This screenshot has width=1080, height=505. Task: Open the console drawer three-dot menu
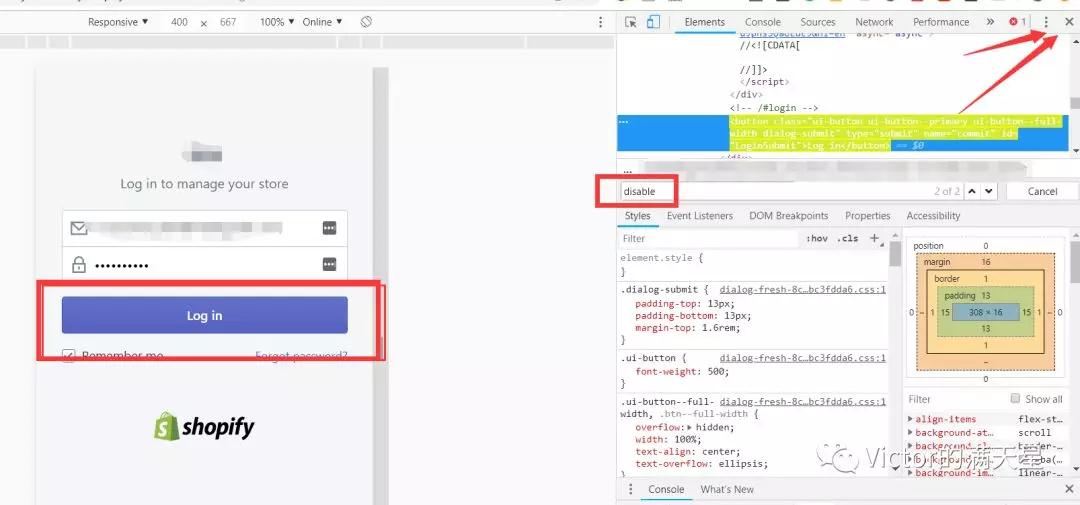(630, 489)
